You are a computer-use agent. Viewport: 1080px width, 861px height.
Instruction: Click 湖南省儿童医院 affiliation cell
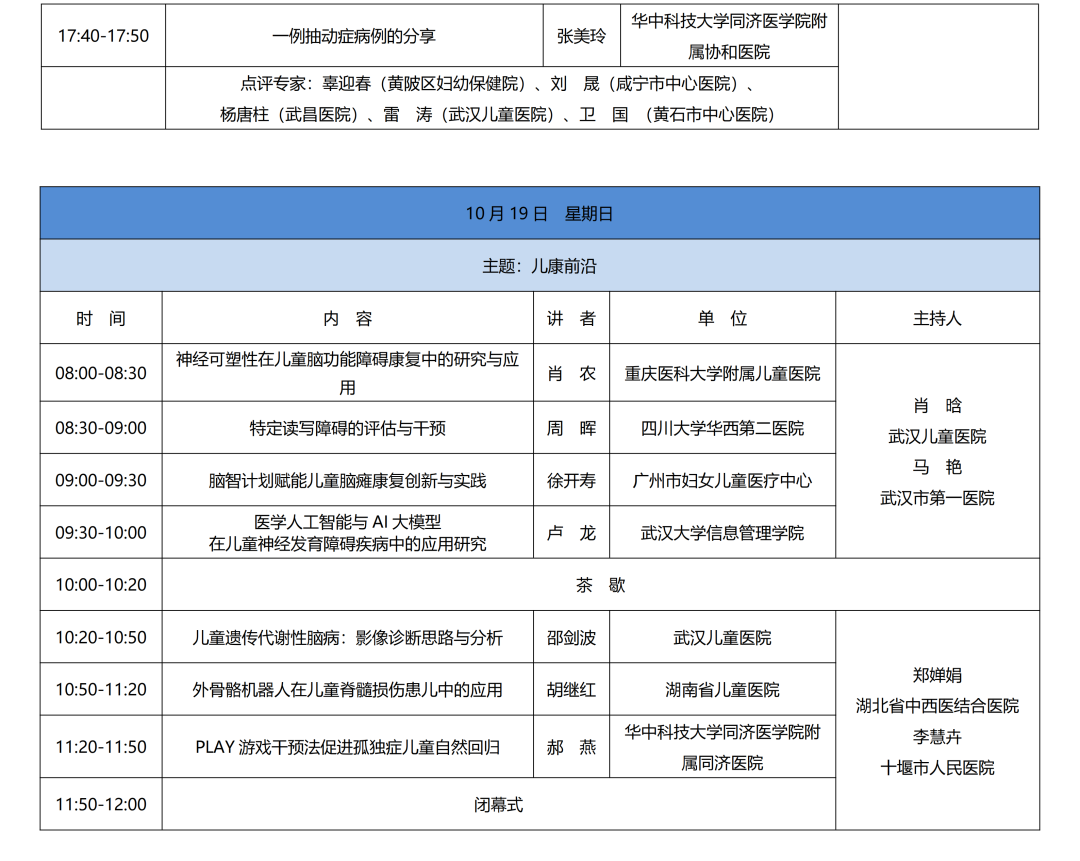(x=722, y=690)
